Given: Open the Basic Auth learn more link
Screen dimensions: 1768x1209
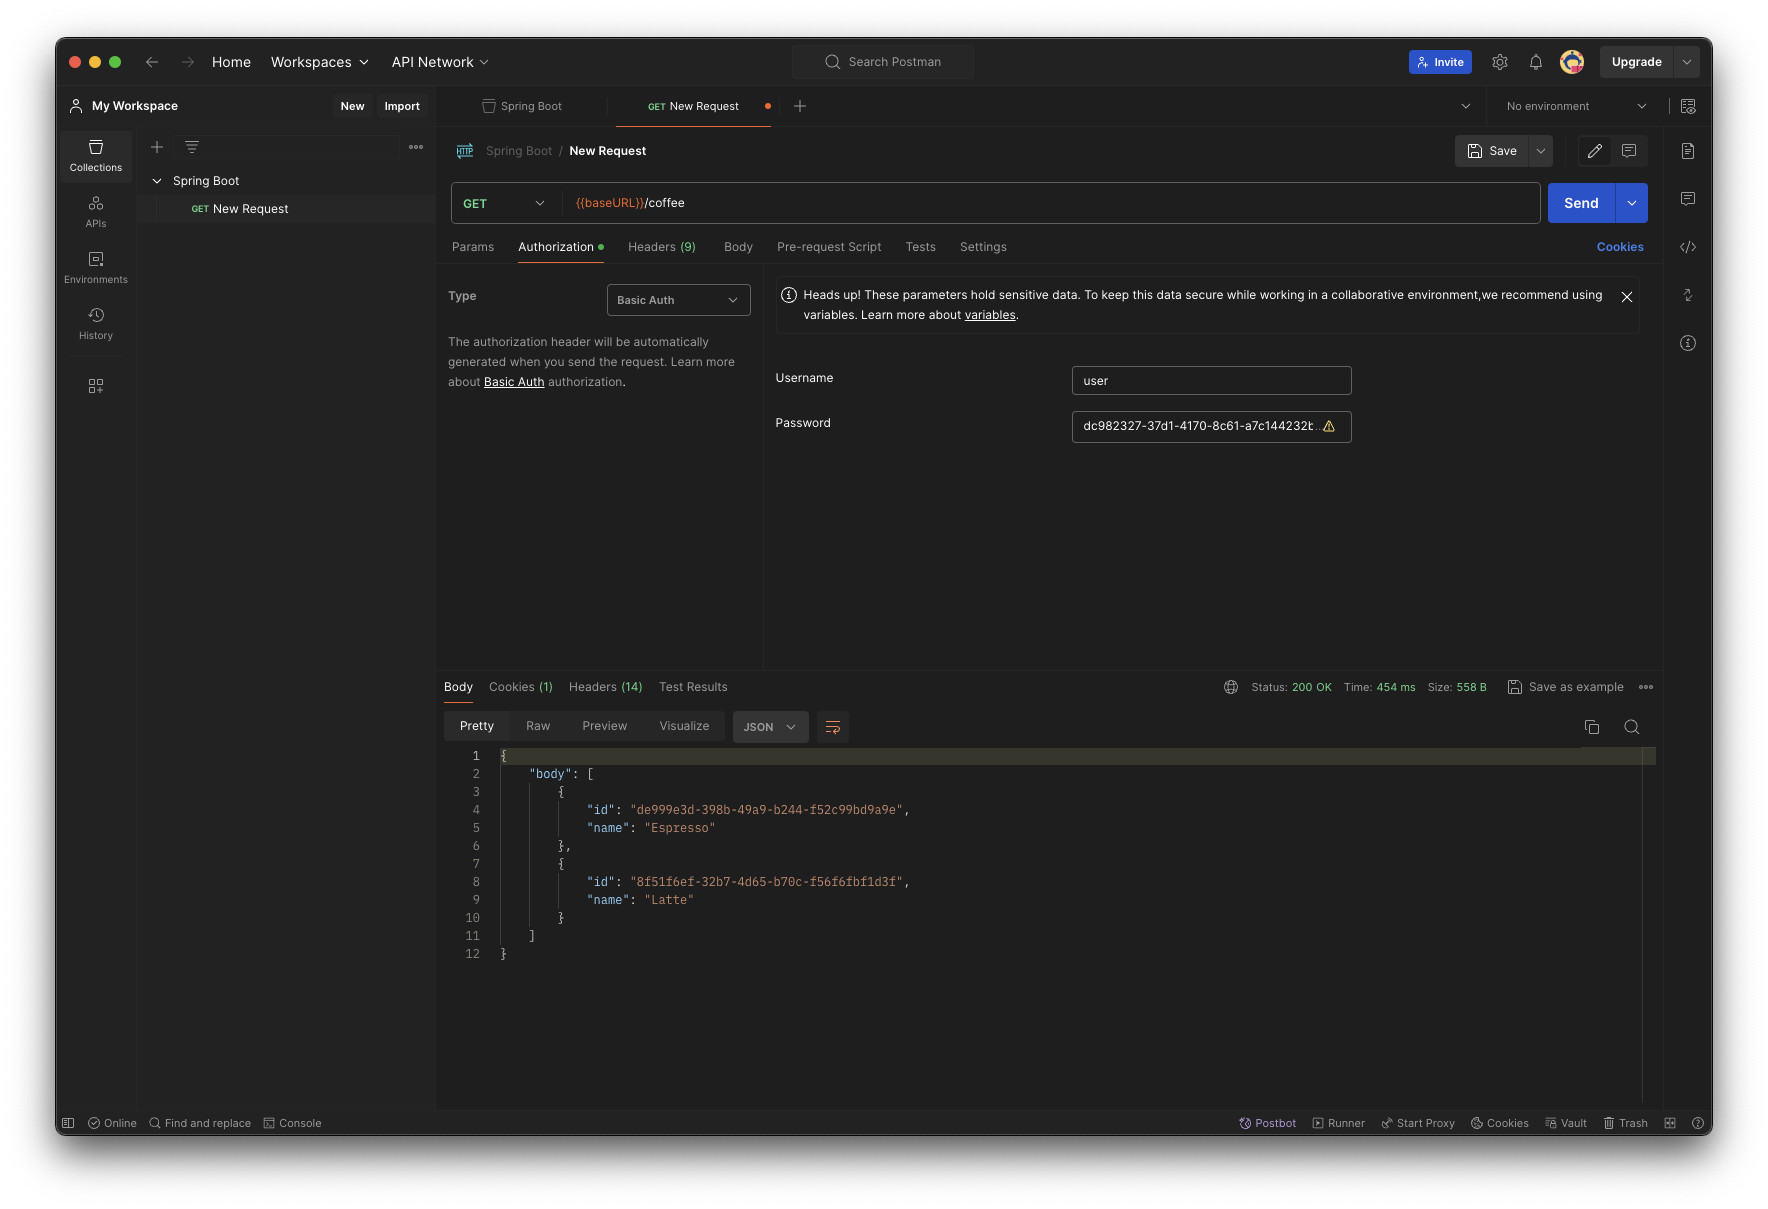Looking at the screenshot, I should click(x=514, y=382).
